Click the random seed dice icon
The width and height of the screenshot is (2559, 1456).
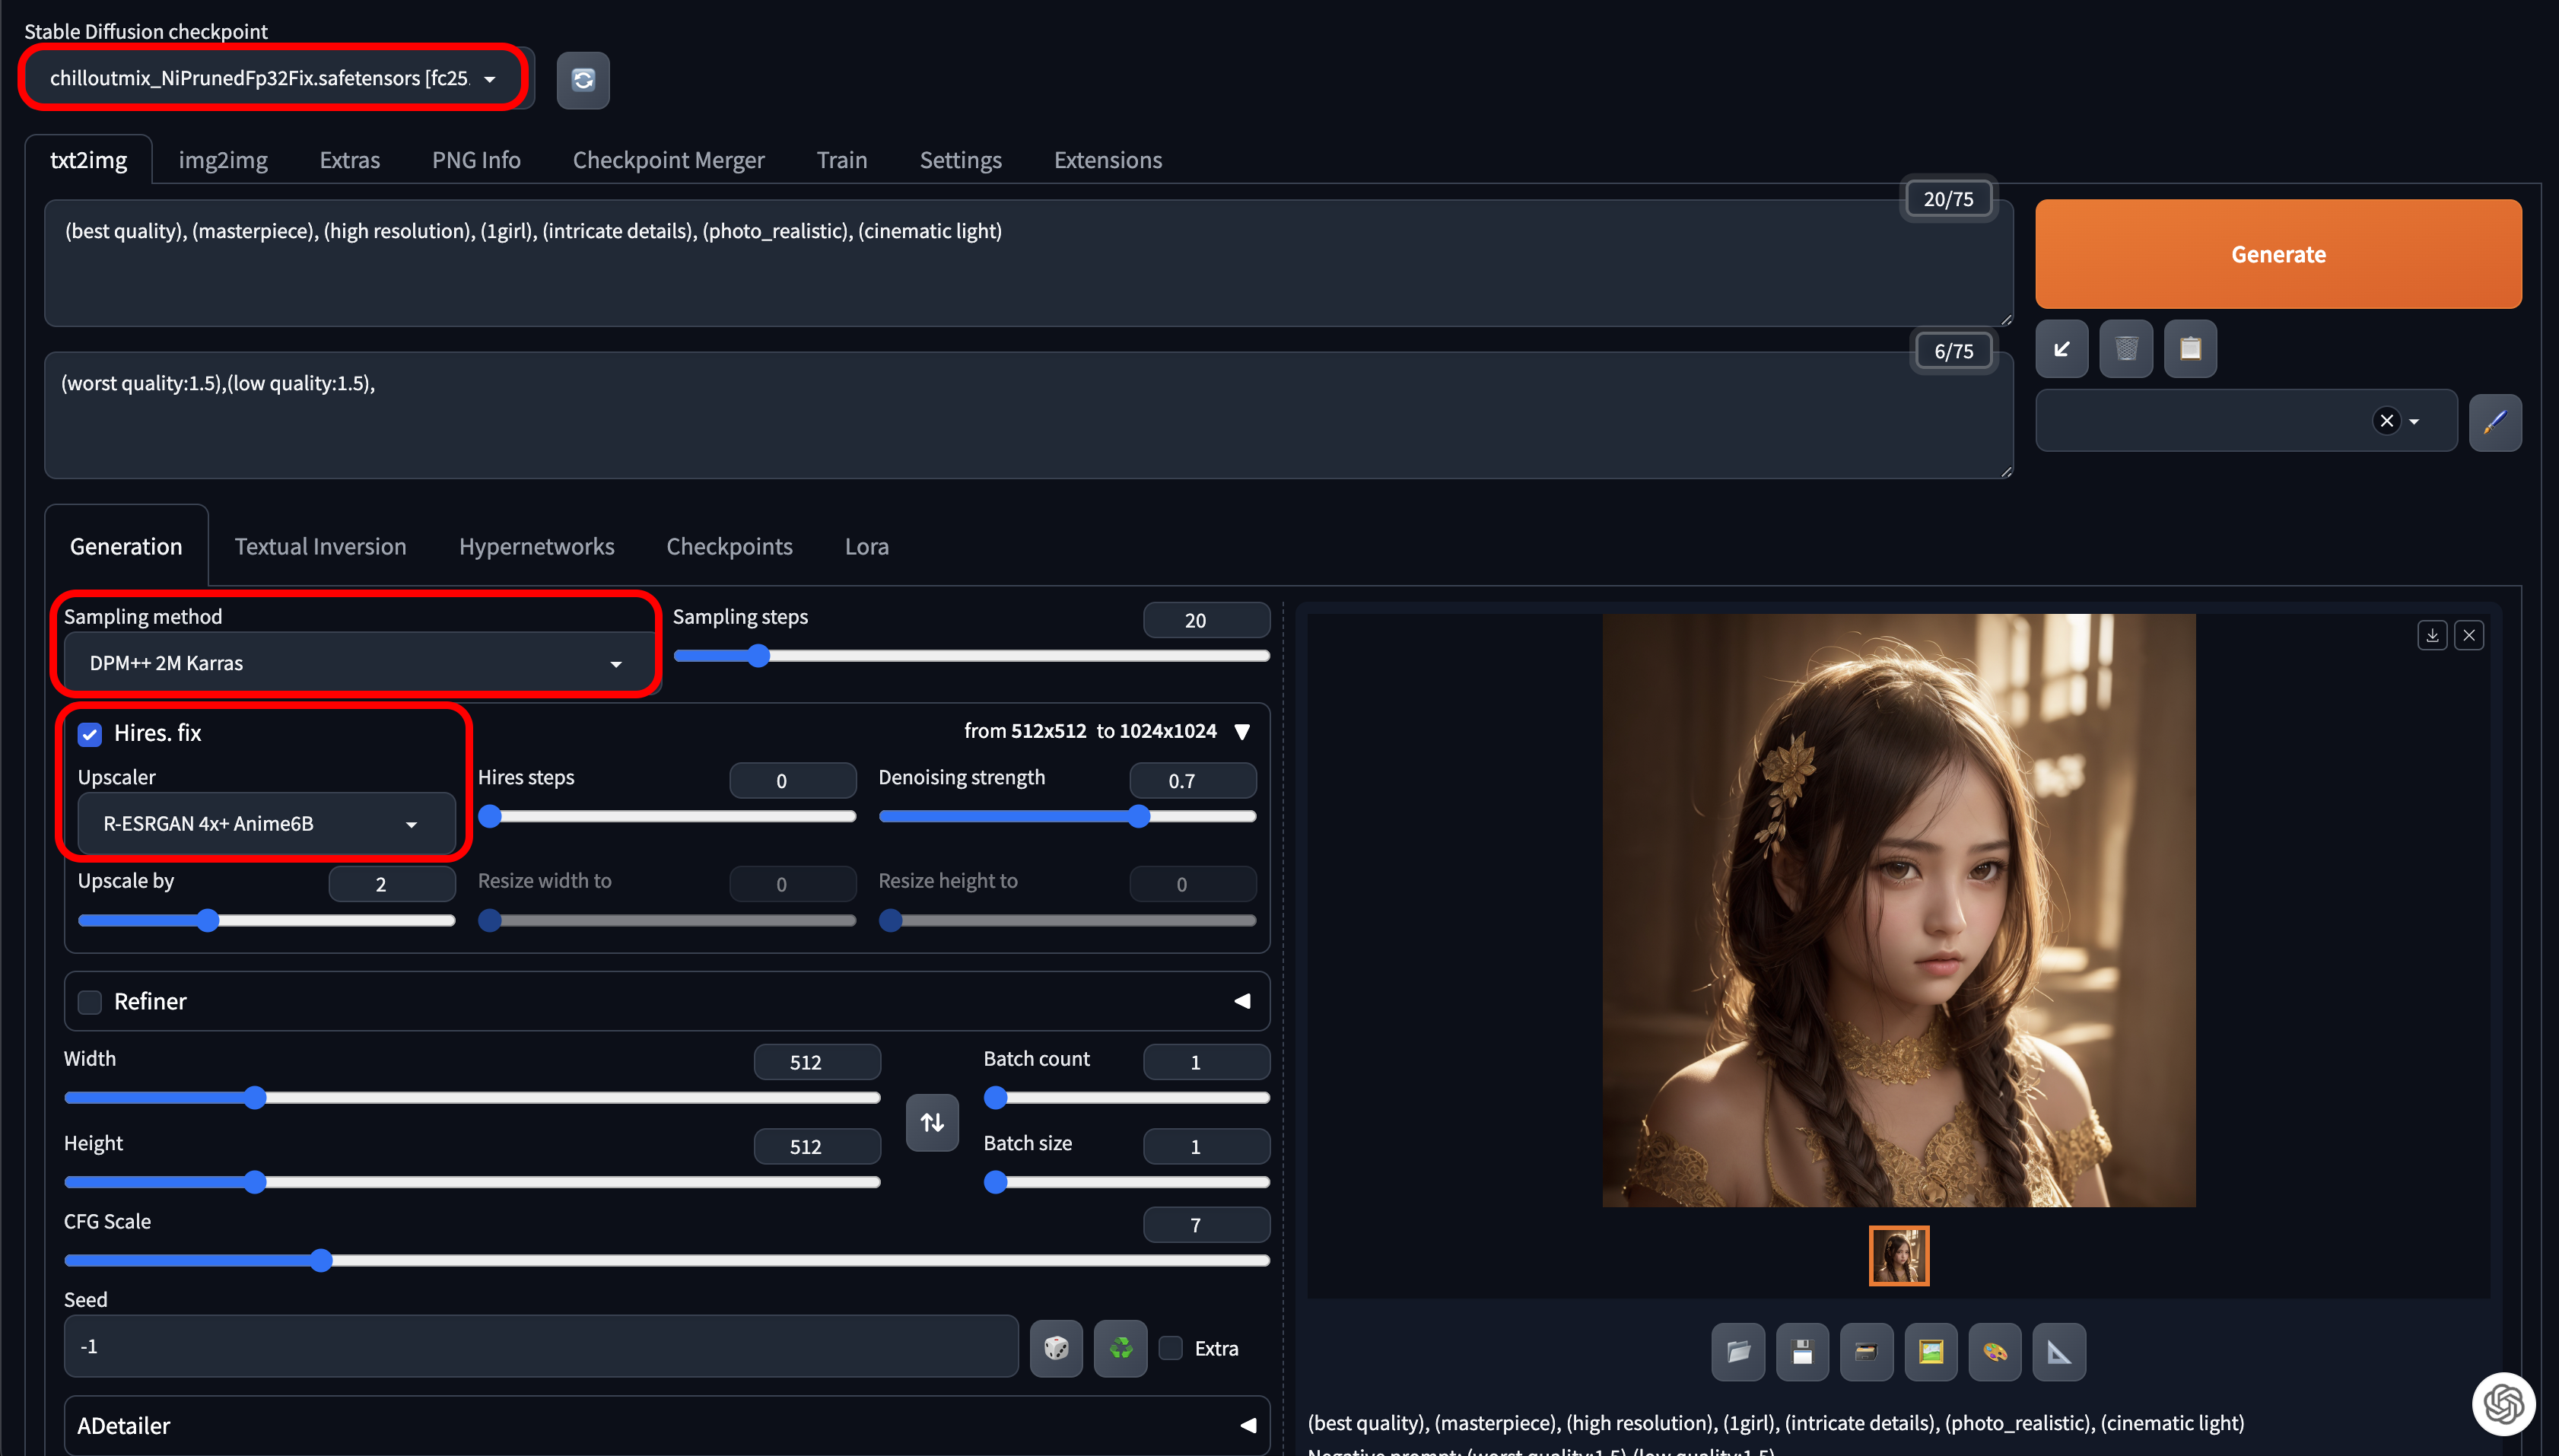[x=1056, y=1348]
